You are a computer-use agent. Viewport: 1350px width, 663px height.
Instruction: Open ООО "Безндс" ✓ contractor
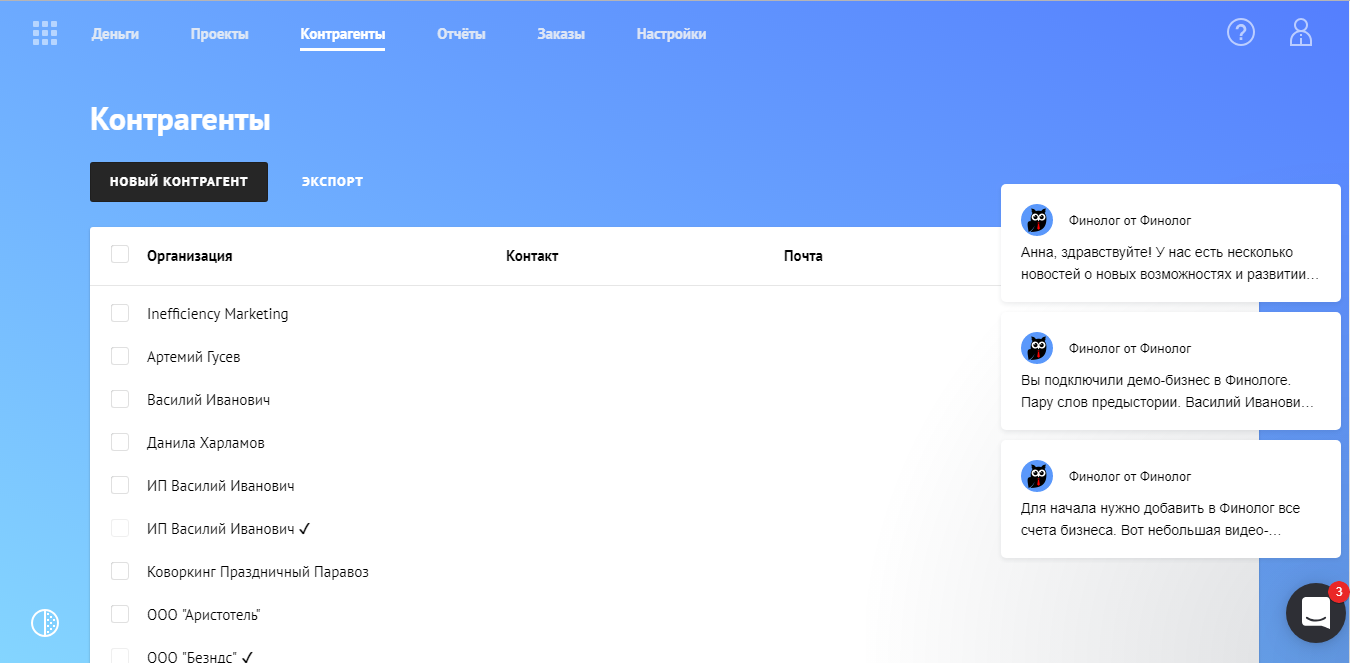coord(200,657)
